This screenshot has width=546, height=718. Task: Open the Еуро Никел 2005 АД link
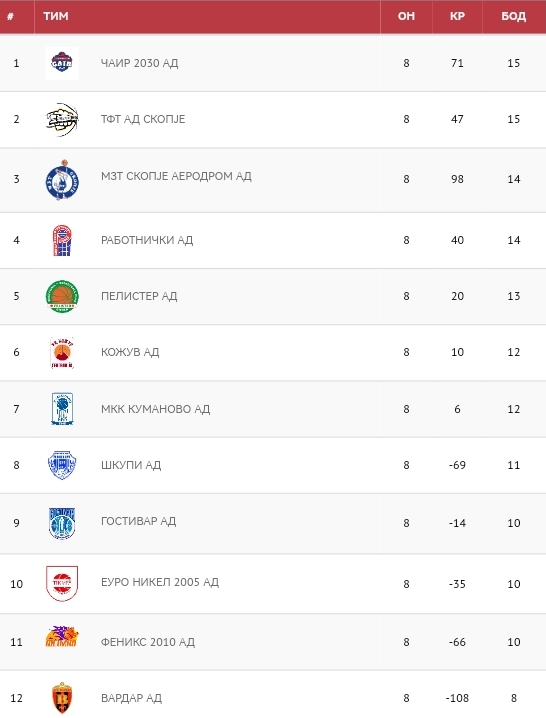click(x=160, y=582)
